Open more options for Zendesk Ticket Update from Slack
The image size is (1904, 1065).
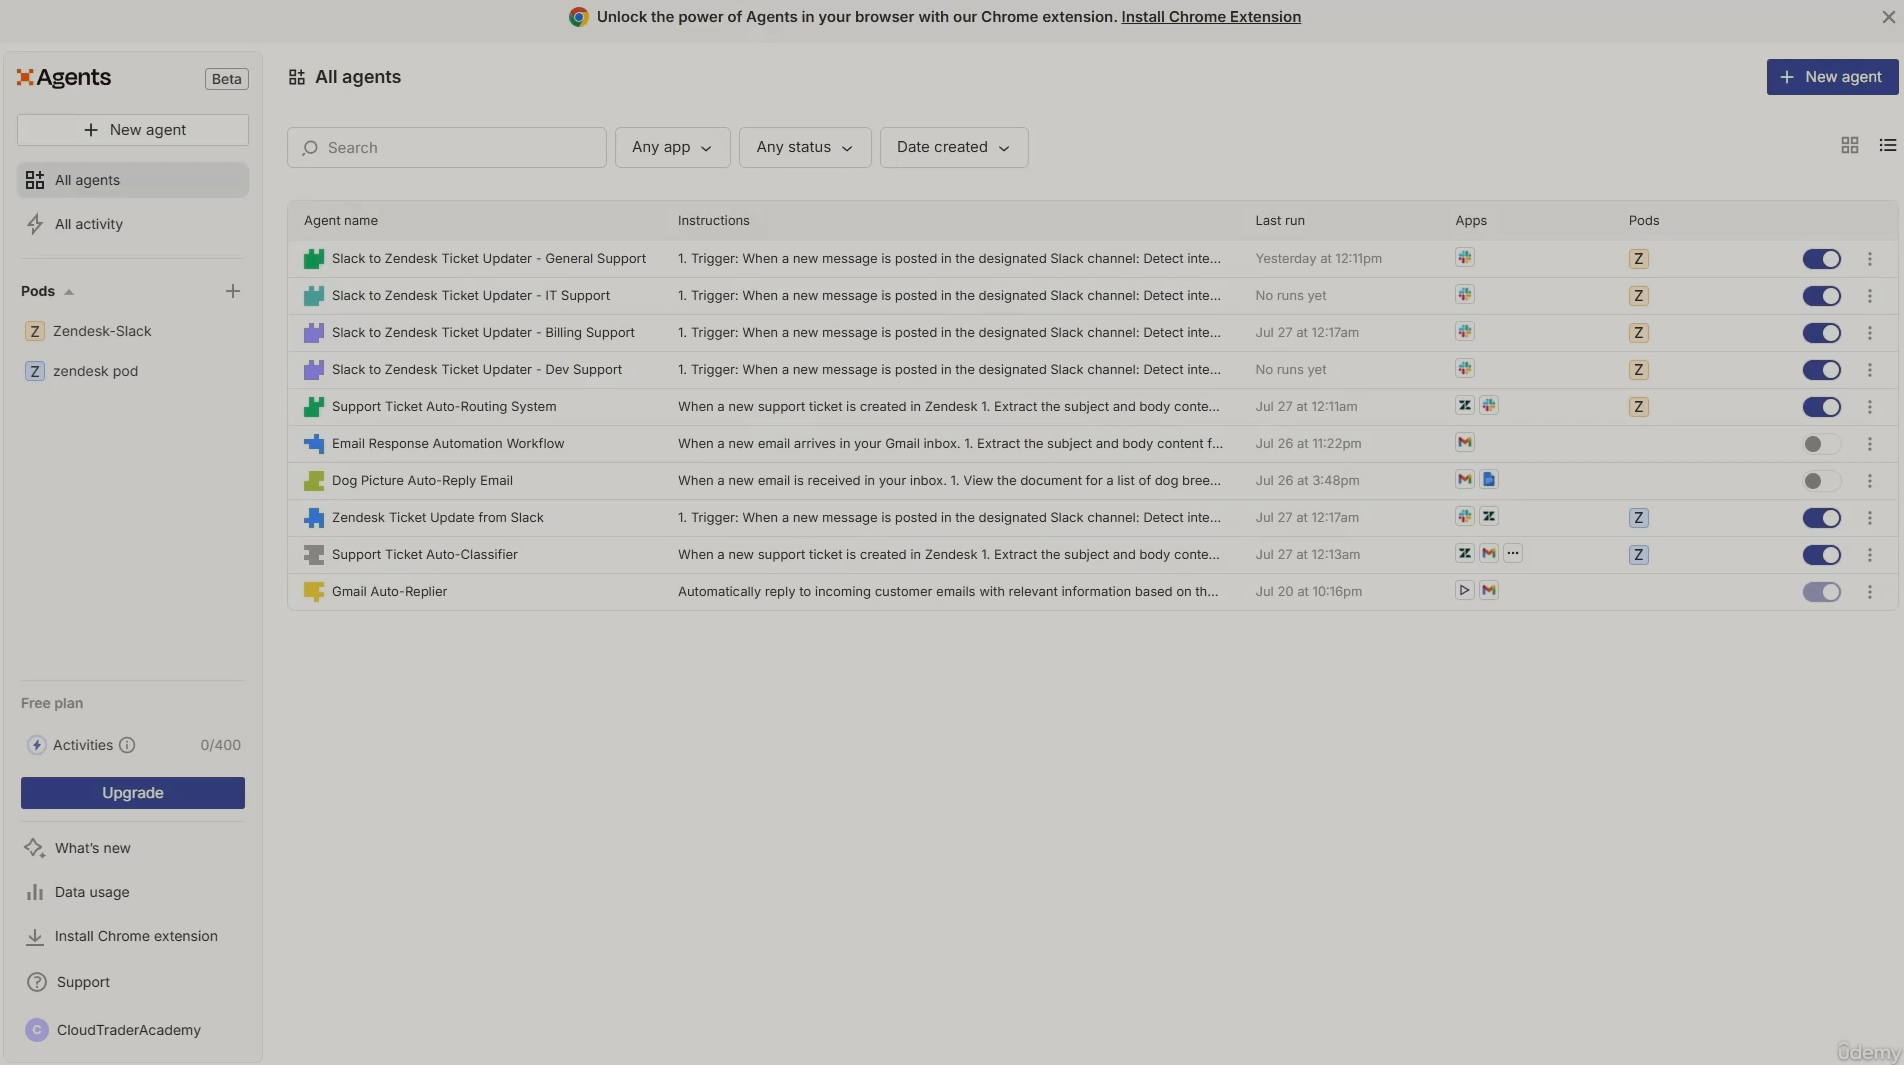(1870, 518)
